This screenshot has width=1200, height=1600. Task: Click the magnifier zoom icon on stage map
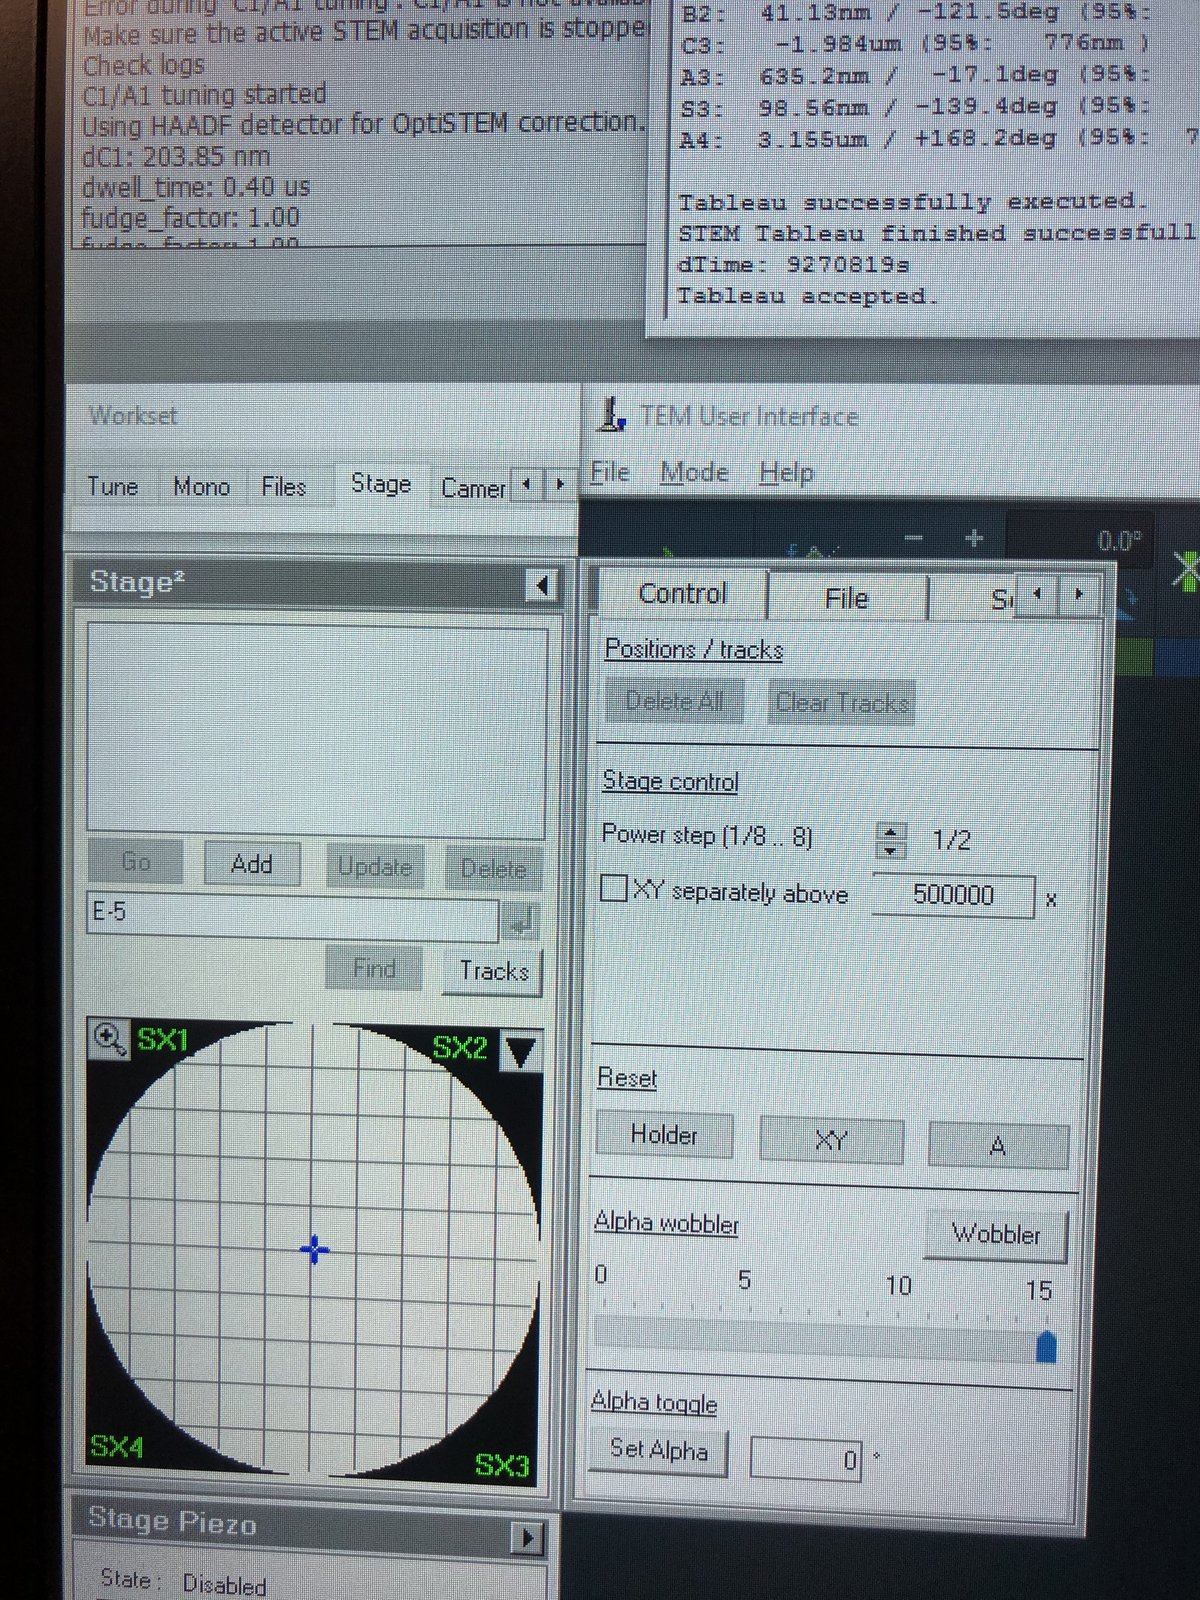[x=108, y=1039]
